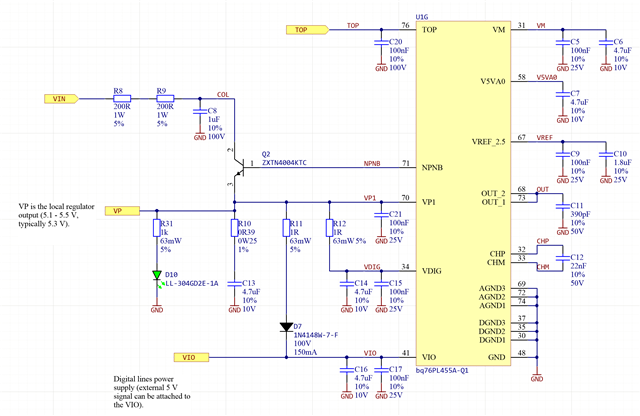
Task: Click the OUT_2 pin name
Action: pyautogui.click(x=493, y=194)
